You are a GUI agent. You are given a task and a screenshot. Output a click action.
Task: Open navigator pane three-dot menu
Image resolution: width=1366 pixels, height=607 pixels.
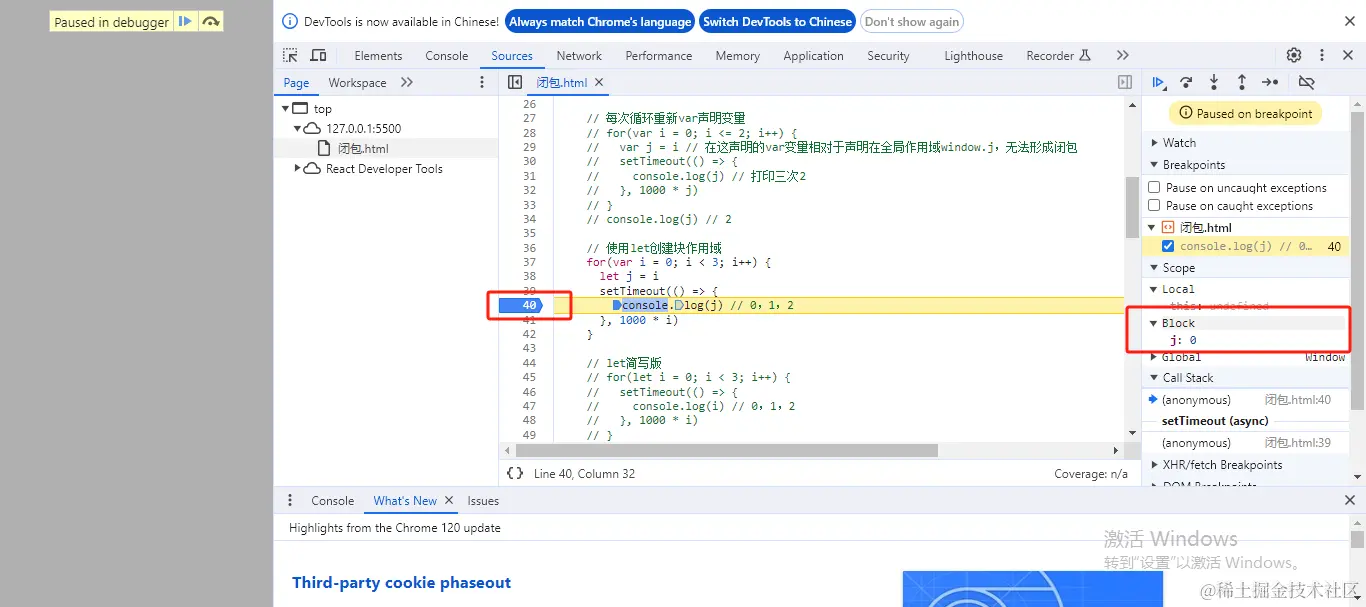pyautogui.click(x=482, y=83)
